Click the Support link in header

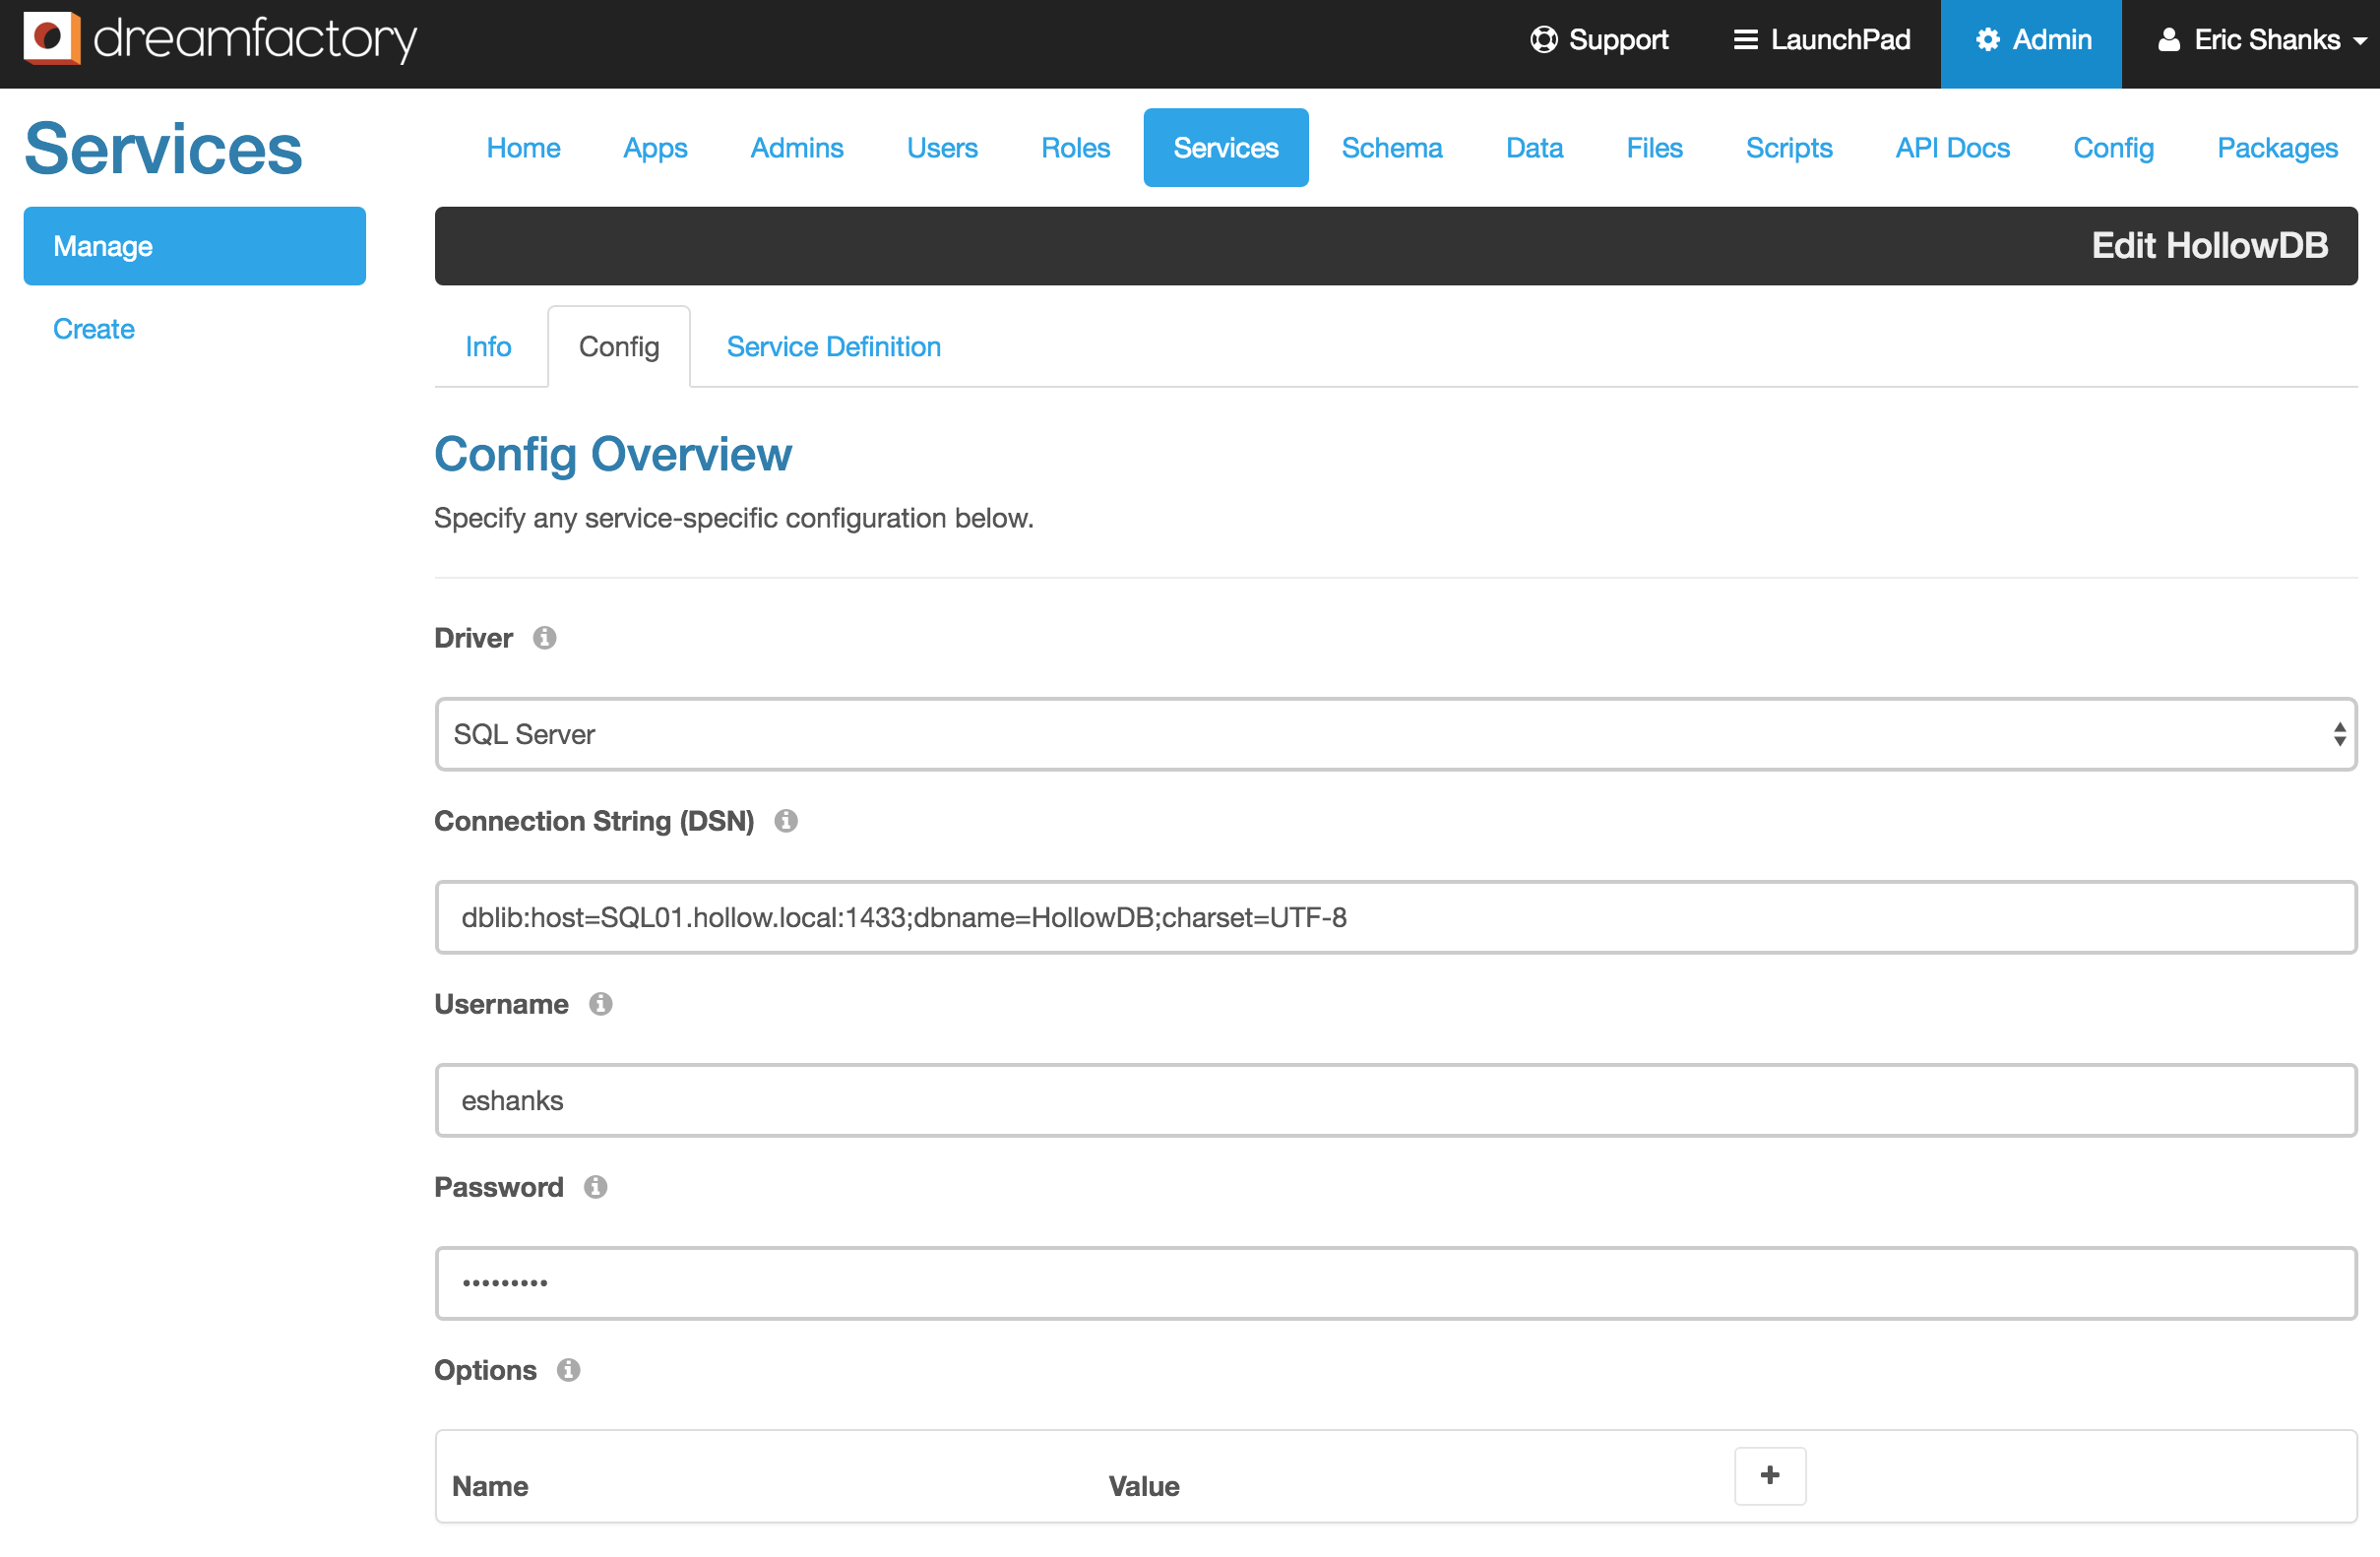1599,40
